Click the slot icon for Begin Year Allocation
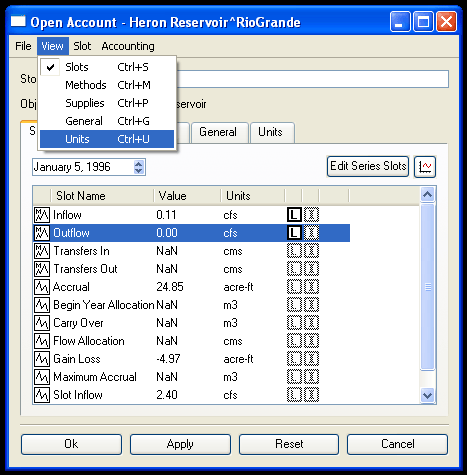This screenshot has width=467, height=475. coord(42,305)
